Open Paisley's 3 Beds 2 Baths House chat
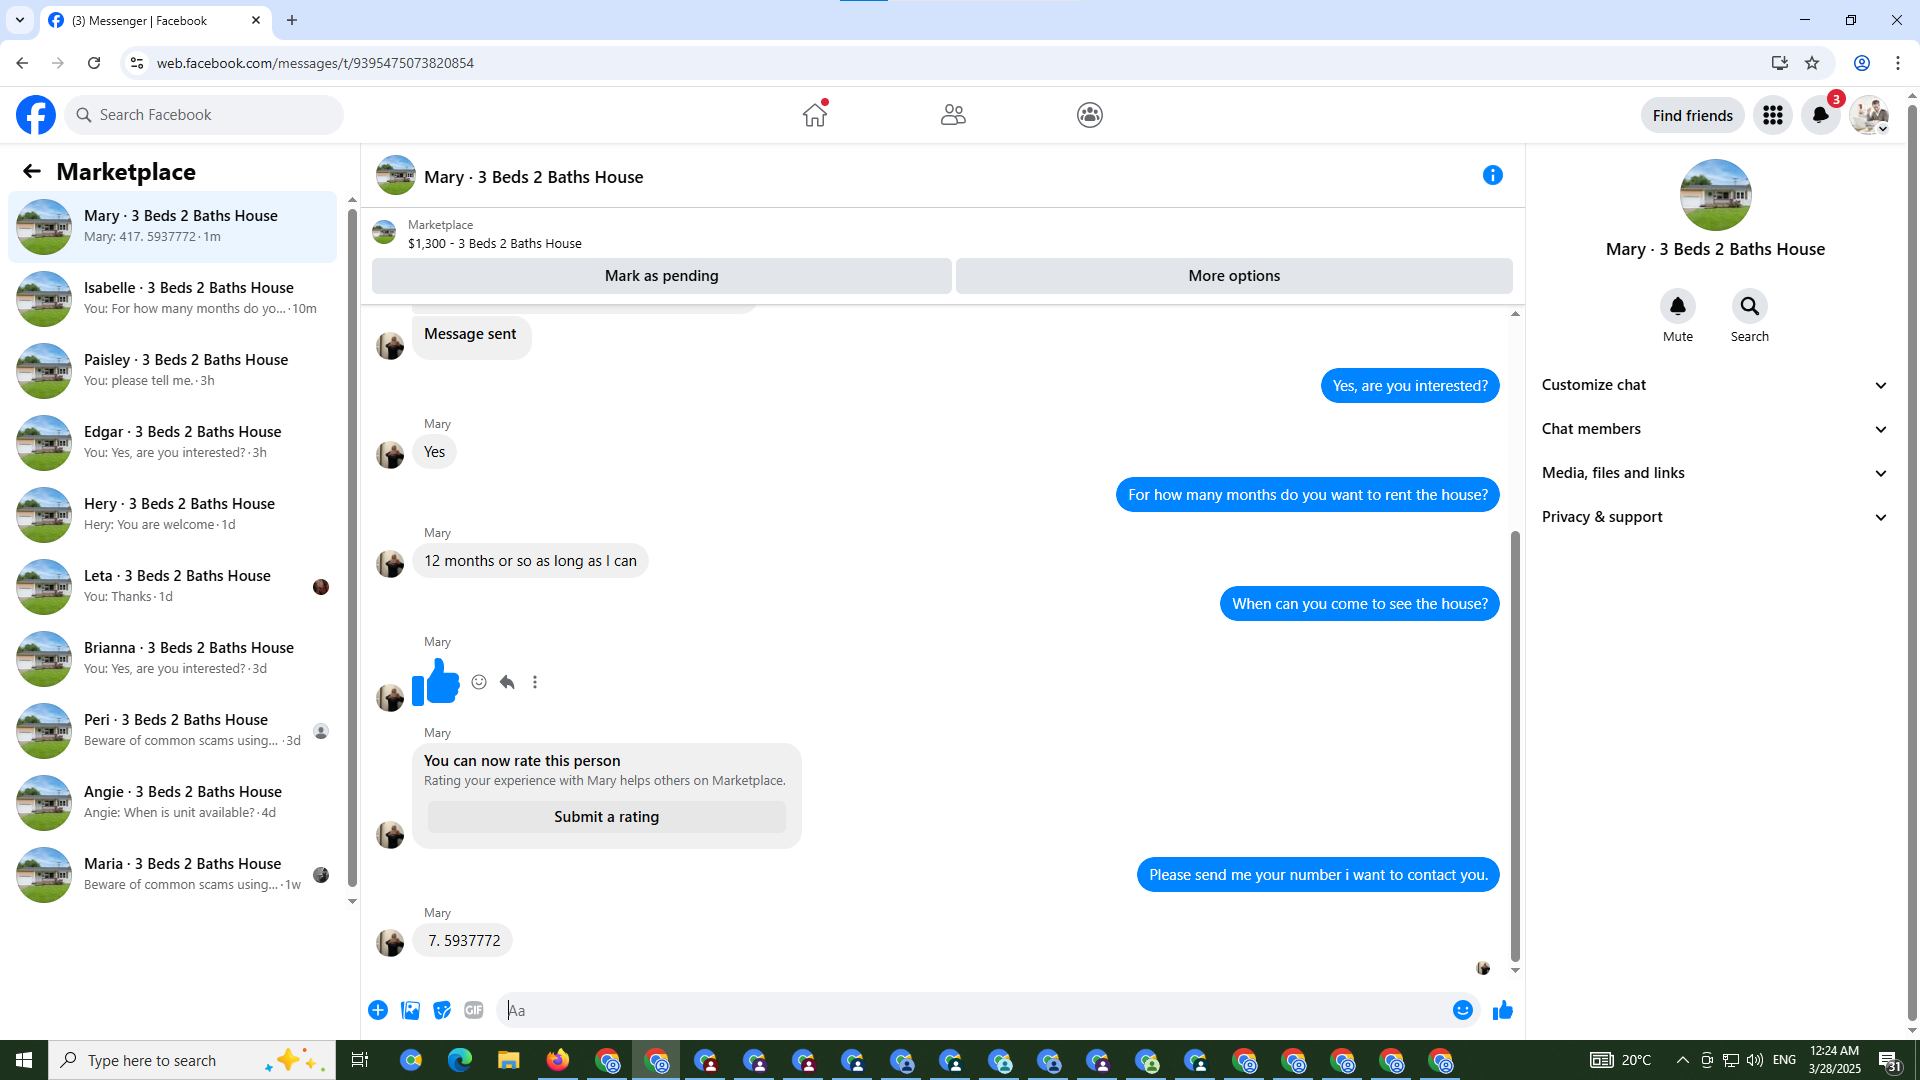The image size is (1920, 1080). (173, 371)
